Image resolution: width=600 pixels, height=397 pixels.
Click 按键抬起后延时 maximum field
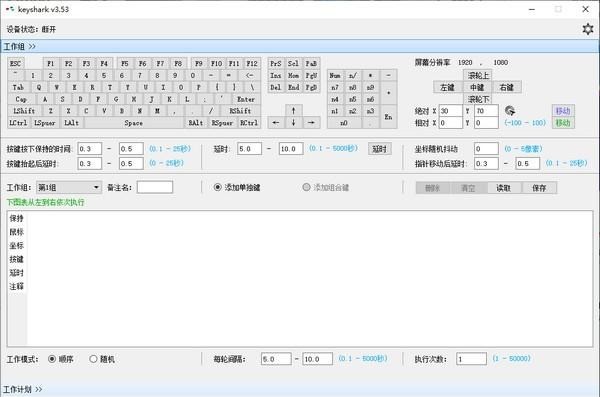131,163
